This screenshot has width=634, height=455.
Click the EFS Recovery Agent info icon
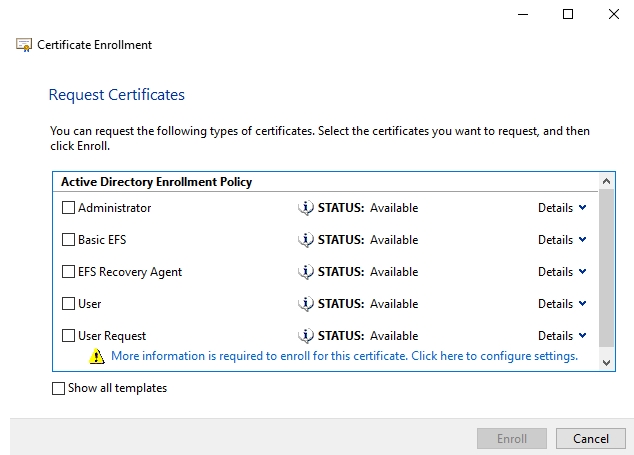click(x=306, y=272)
